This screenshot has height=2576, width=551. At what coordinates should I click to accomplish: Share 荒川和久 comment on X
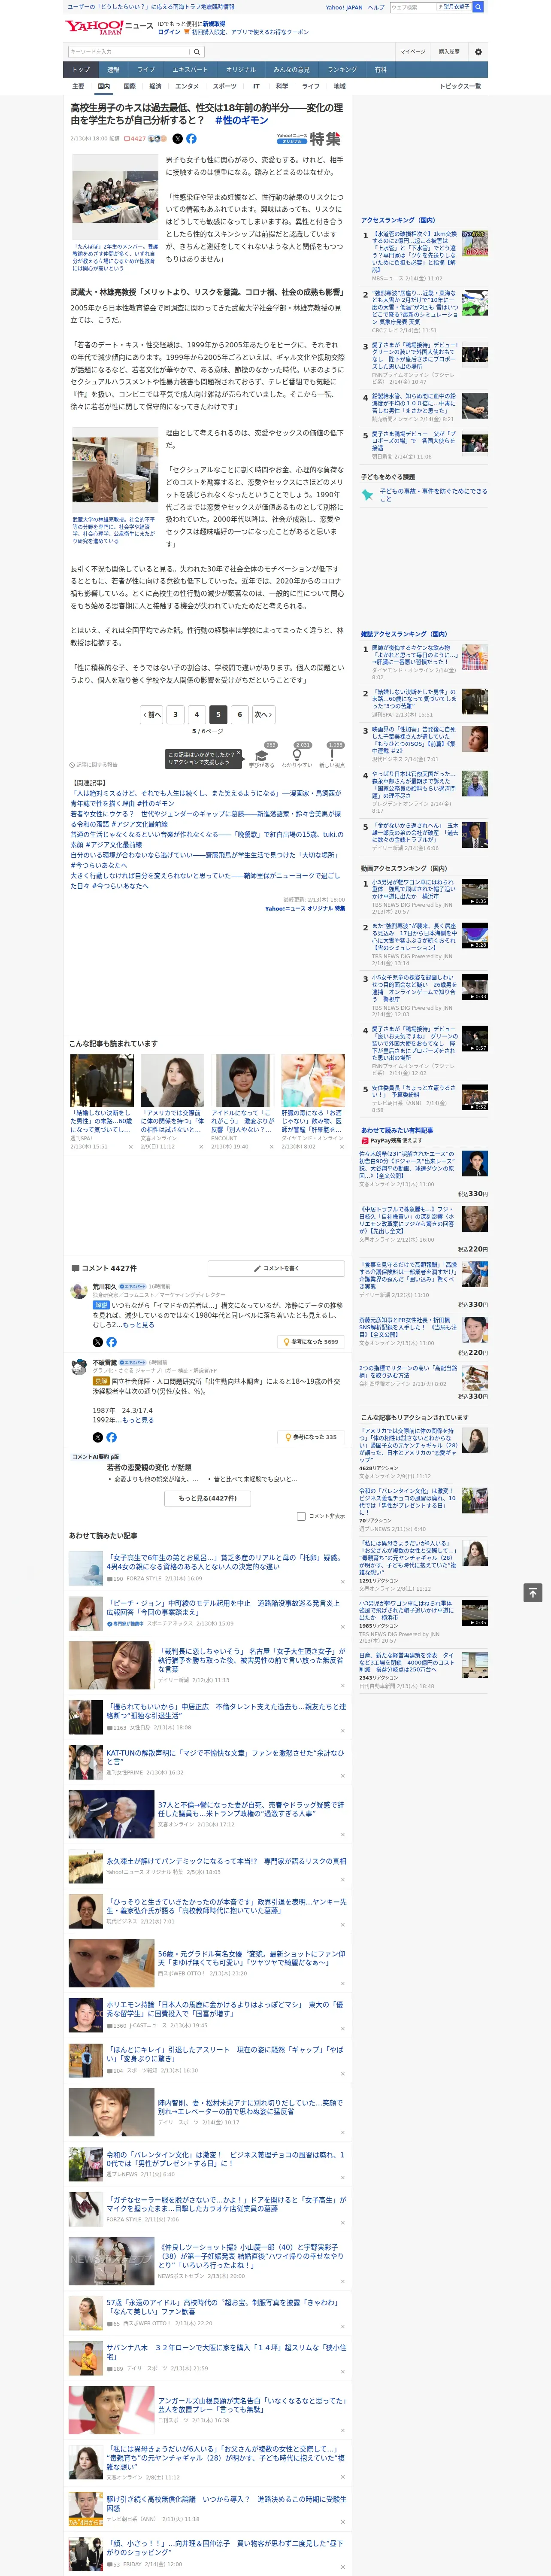pos(98,1342)
